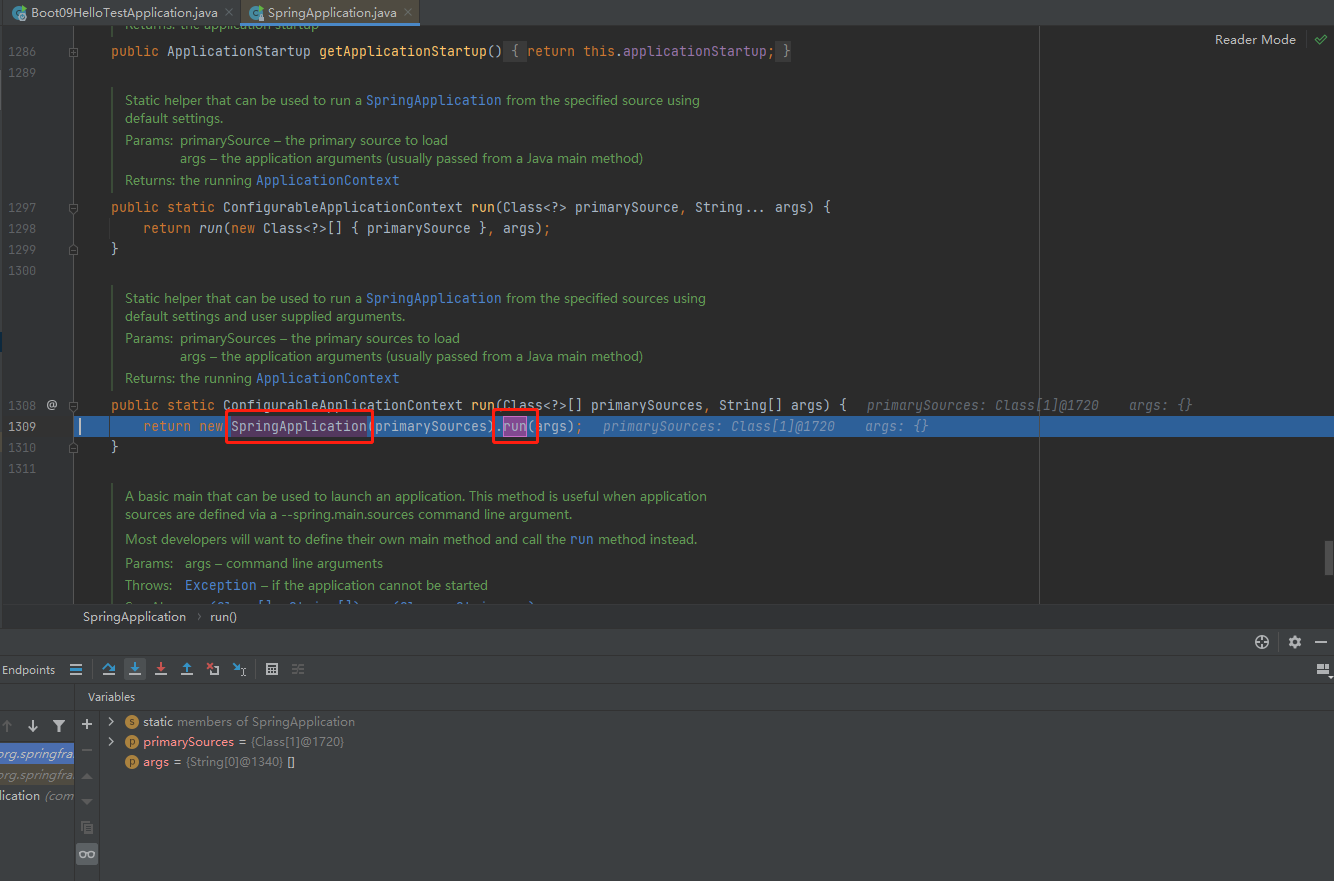Expand static members of SpringApplication

click(x=111, y=721)
